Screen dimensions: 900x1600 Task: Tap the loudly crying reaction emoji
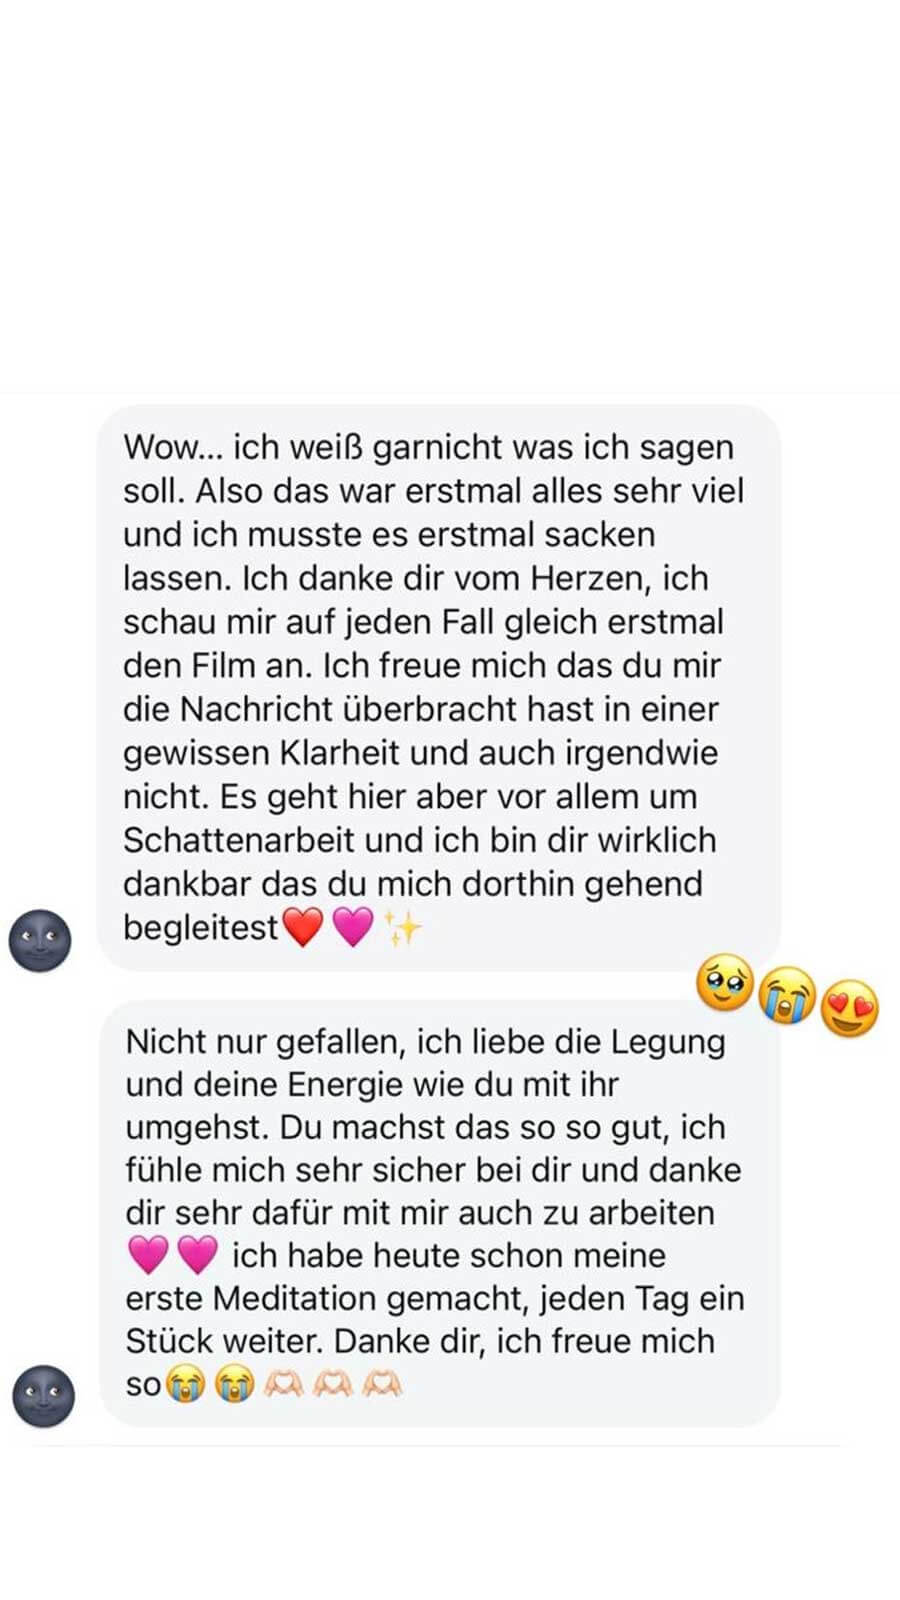(787, 996)
